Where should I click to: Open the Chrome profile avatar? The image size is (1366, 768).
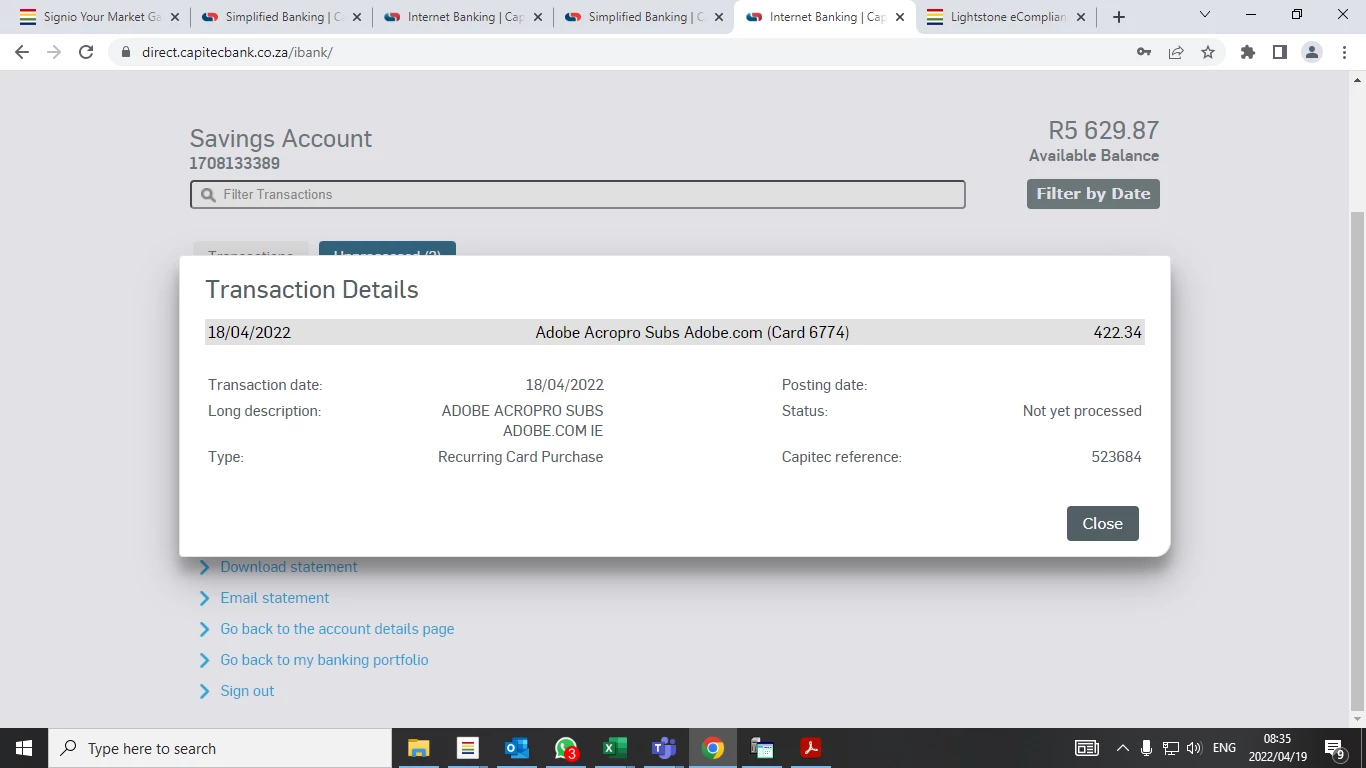pos(1312,52)
